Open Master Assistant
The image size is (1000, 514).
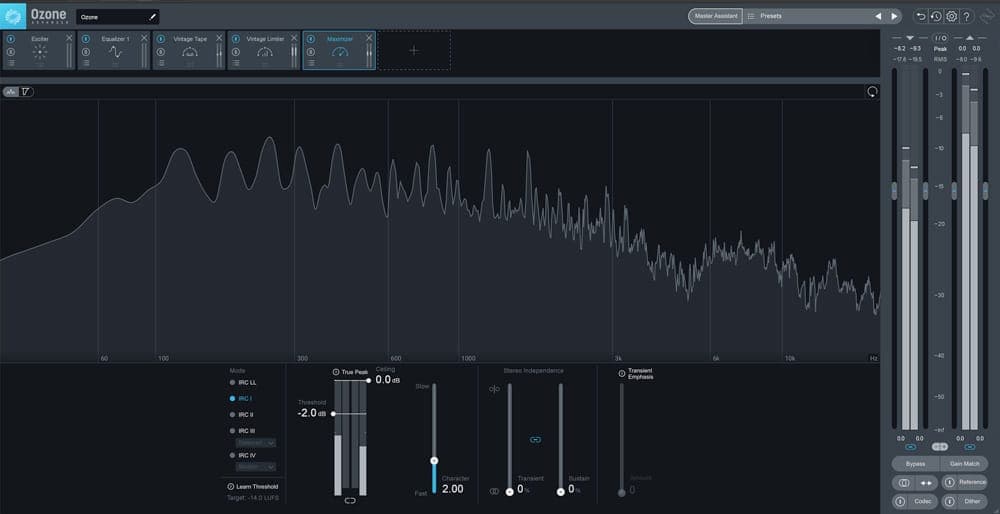716,16
